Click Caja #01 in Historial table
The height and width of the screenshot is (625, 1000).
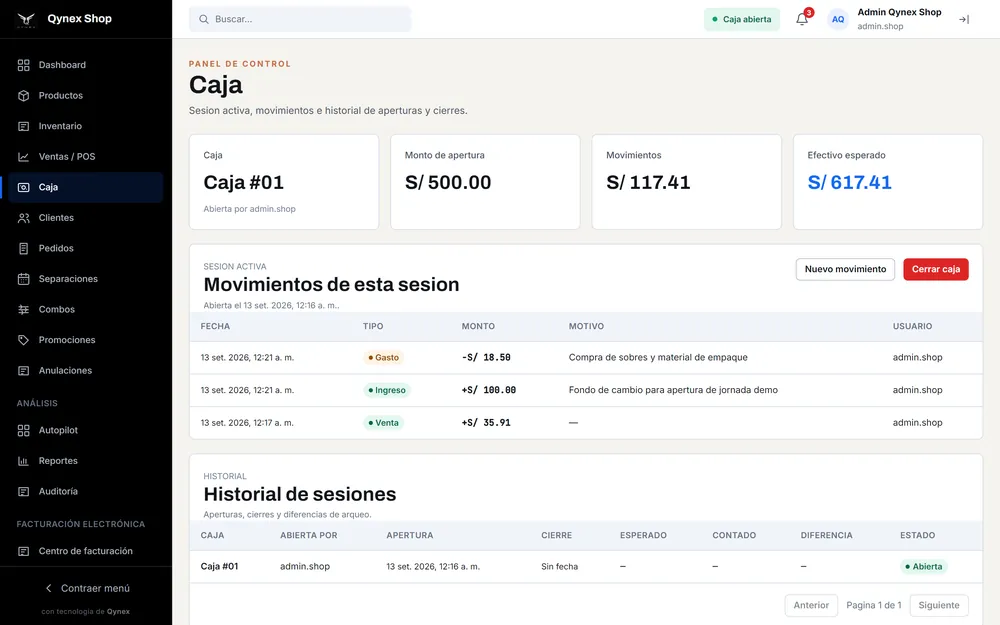pyautogui.click(x=219, y=566)
